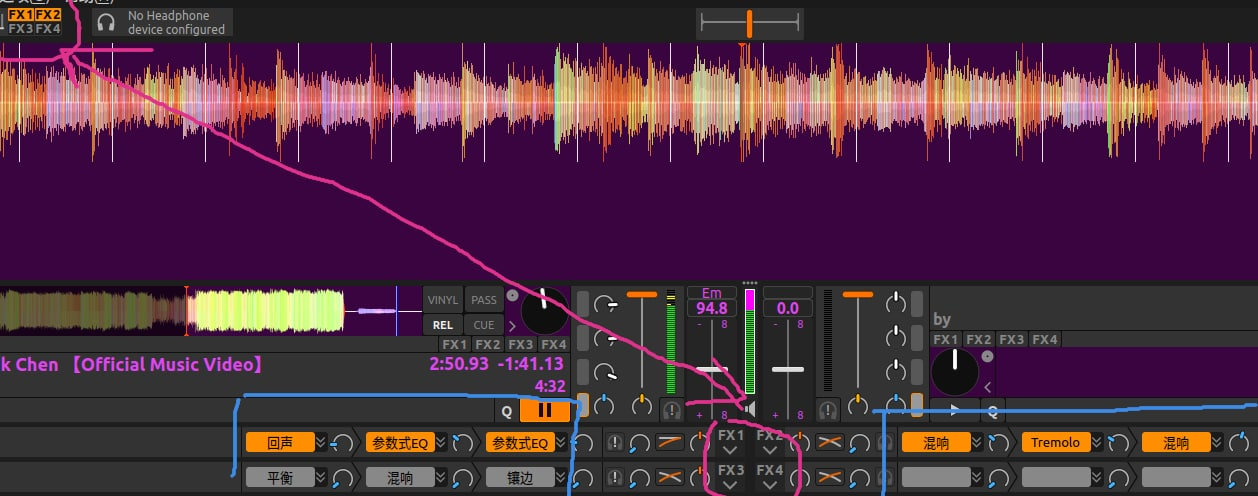
Task: Expand the FX4 unit using its chevron
Action: (x=769, y=485)
